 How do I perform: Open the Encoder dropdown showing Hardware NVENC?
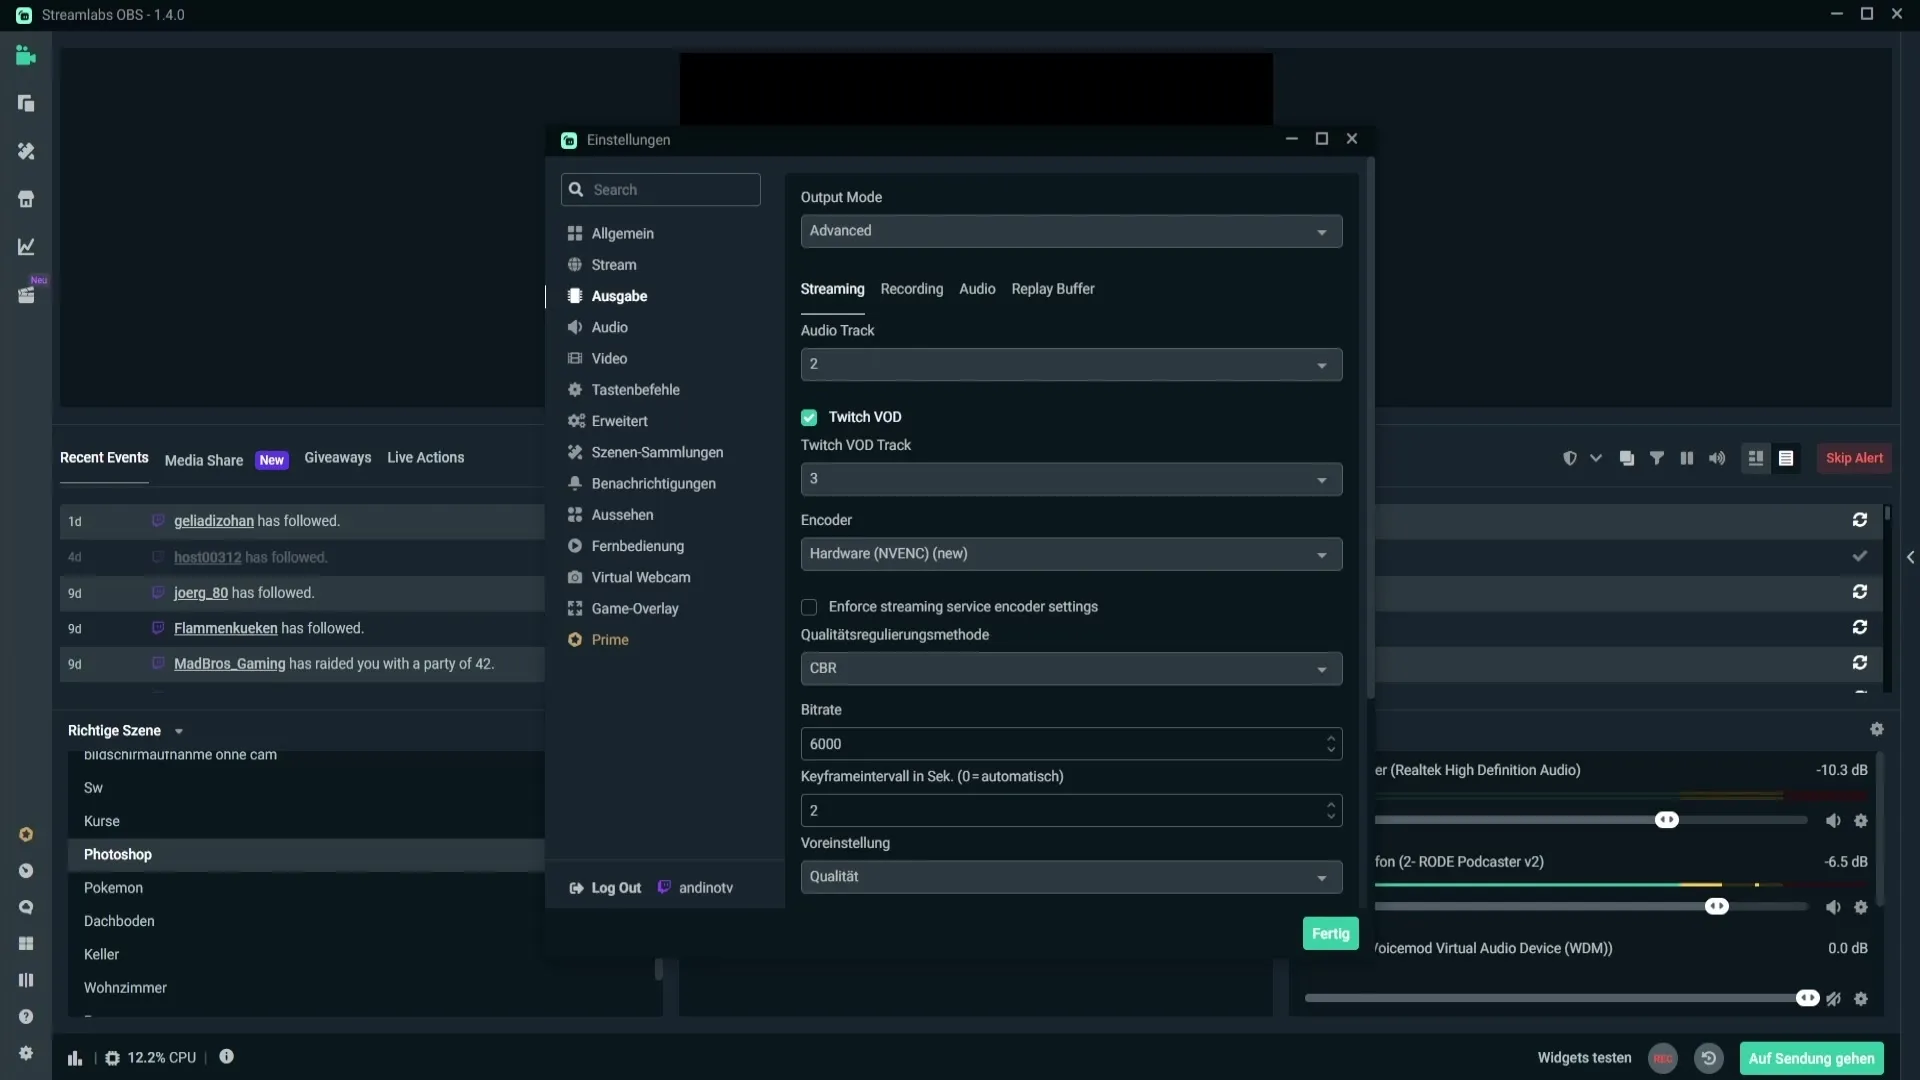[x=1071, y=554]
